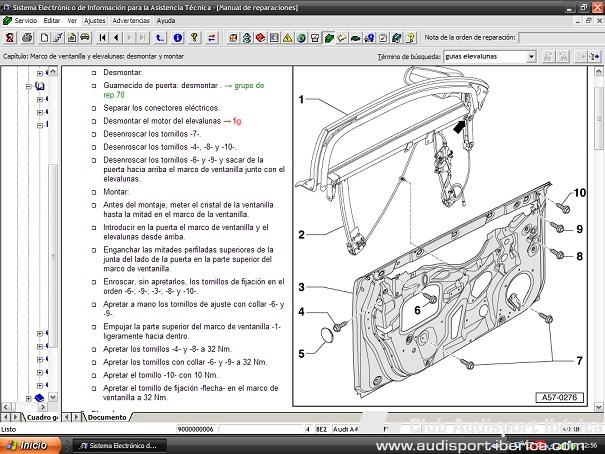The width and height of the screenshot is (605, 454).
Task: Click the '8E2' status bar entry
Action: coord(321,429)
